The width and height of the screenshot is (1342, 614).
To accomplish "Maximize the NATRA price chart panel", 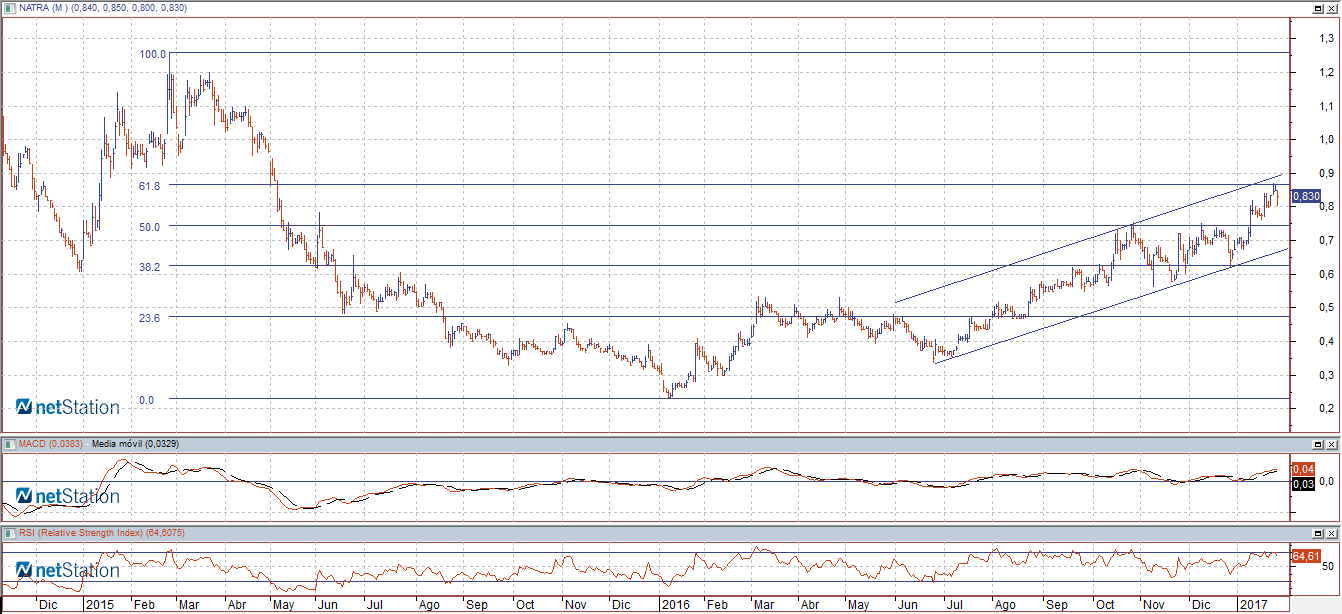I will coord(1319,7).
